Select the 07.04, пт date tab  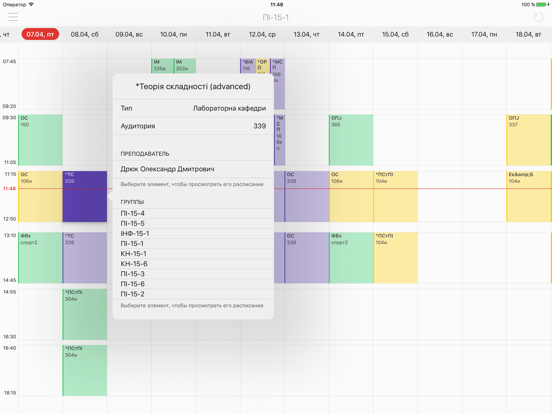point(40,34)
